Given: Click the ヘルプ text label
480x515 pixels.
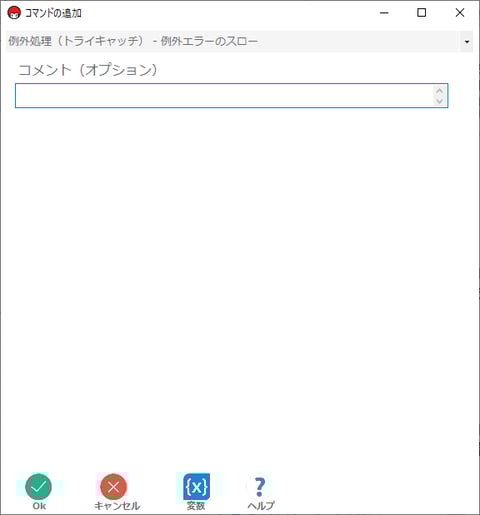Looking at the screenshot, I should tap(261, 506).
